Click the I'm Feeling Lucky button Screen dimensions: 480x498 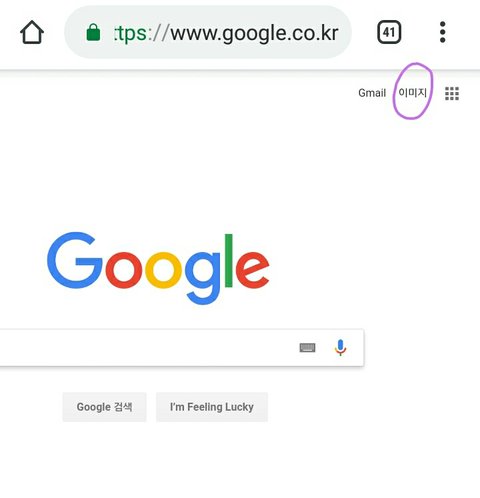[212, 407]
